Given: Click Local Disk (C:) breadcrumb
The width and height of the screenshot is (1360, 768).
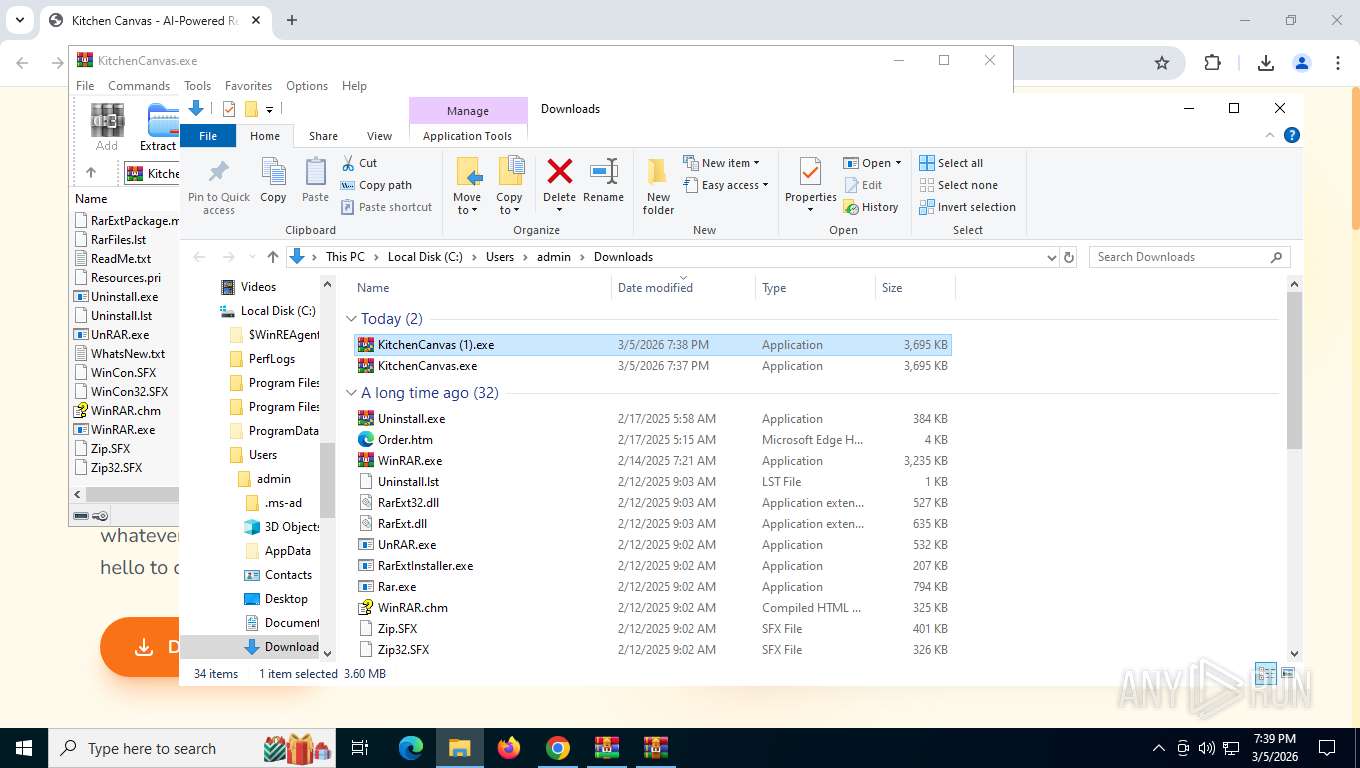Looking at the screenshot, I should tap(425, 257).
